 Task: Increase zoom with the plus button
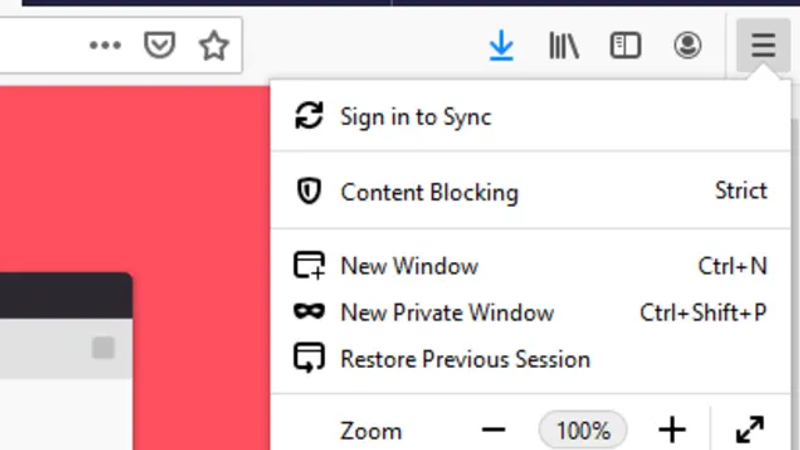coord(672,431)
